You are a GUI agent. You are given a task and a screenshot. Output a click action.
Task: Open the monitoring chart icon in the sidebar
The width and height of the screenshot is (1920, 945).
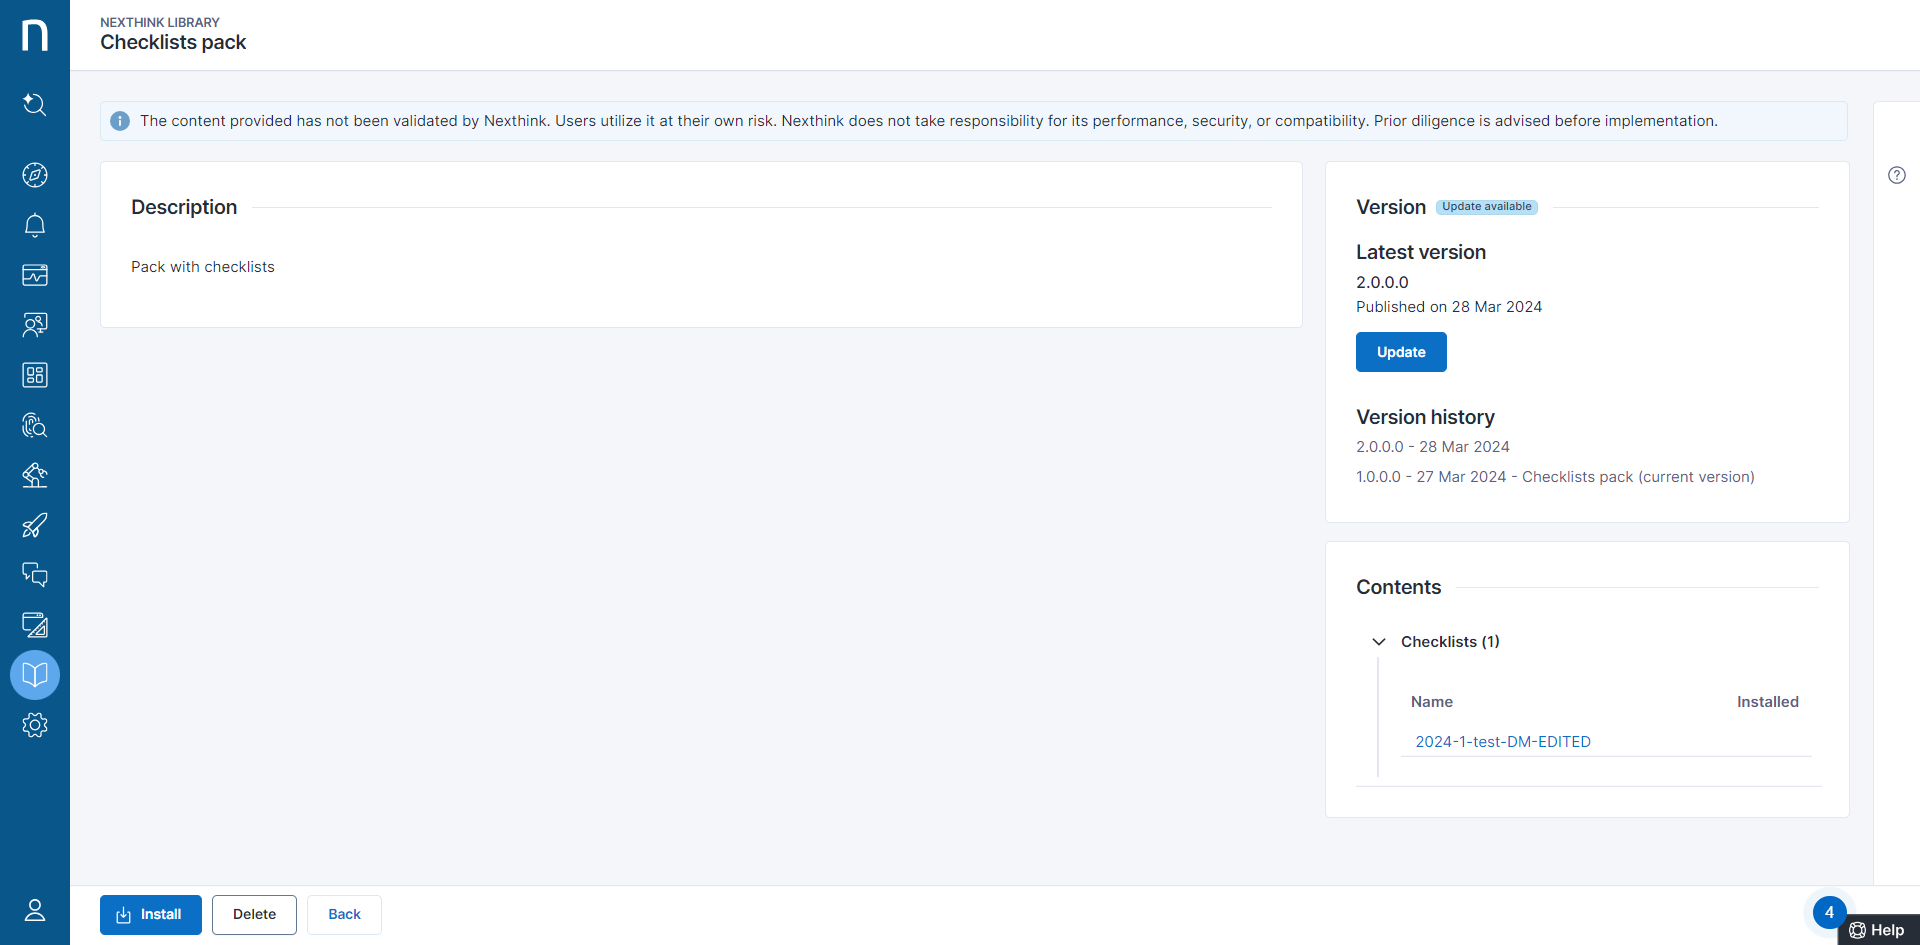tap(35, 275)
